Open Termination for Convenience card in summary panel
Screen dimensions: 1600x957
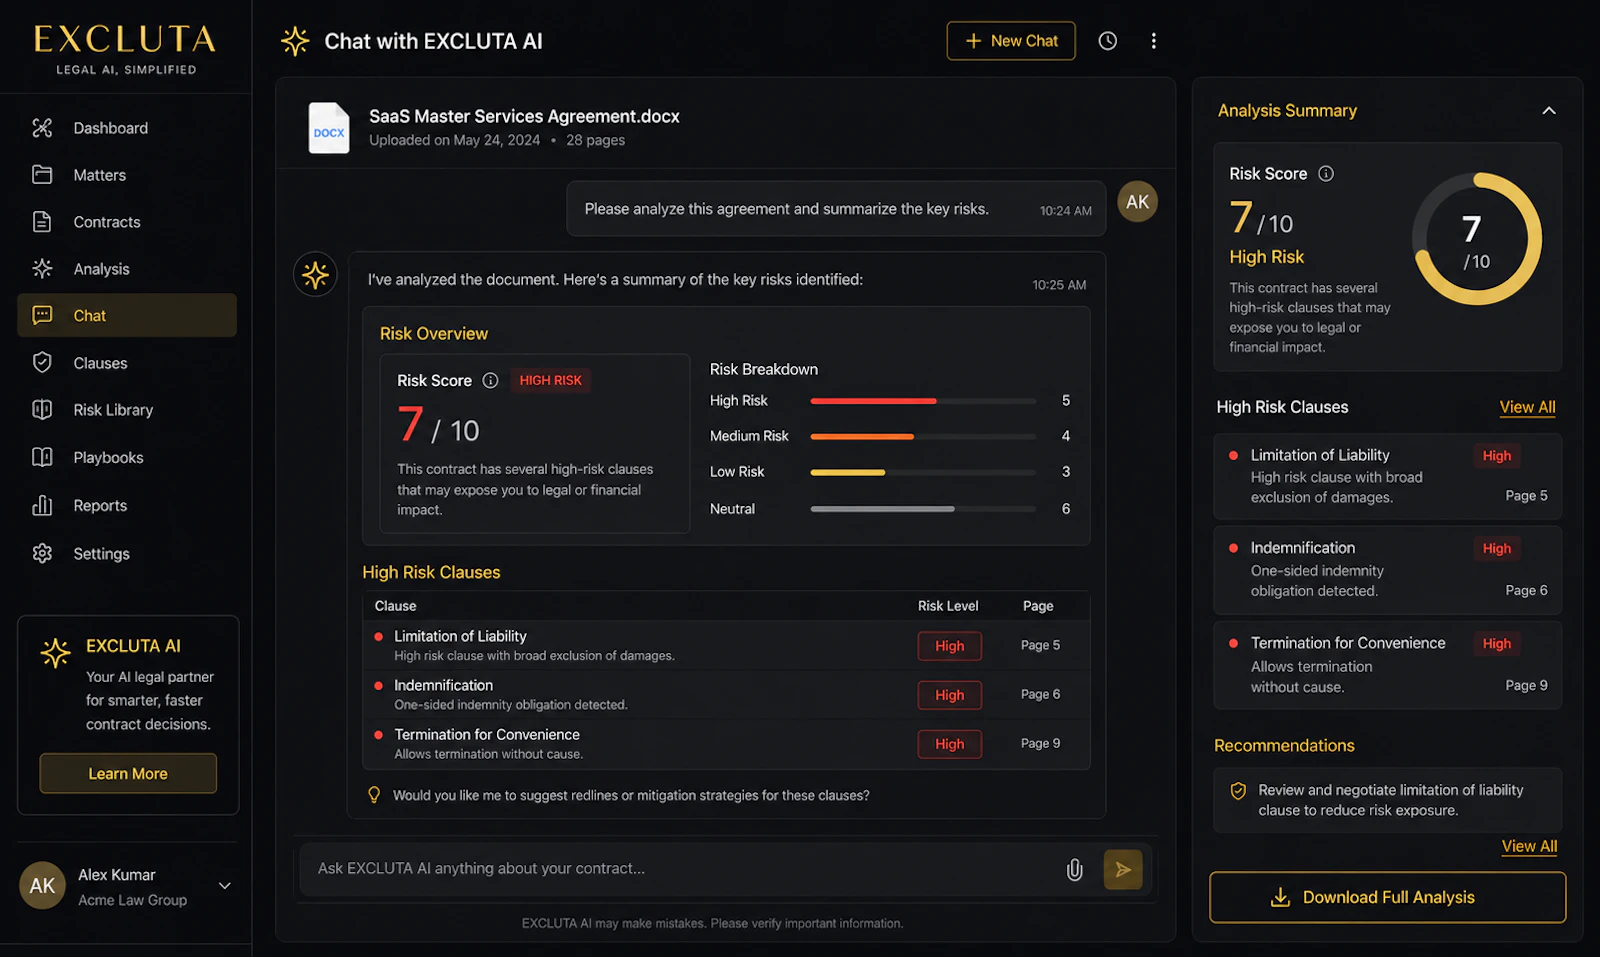tap(1388, 665)
